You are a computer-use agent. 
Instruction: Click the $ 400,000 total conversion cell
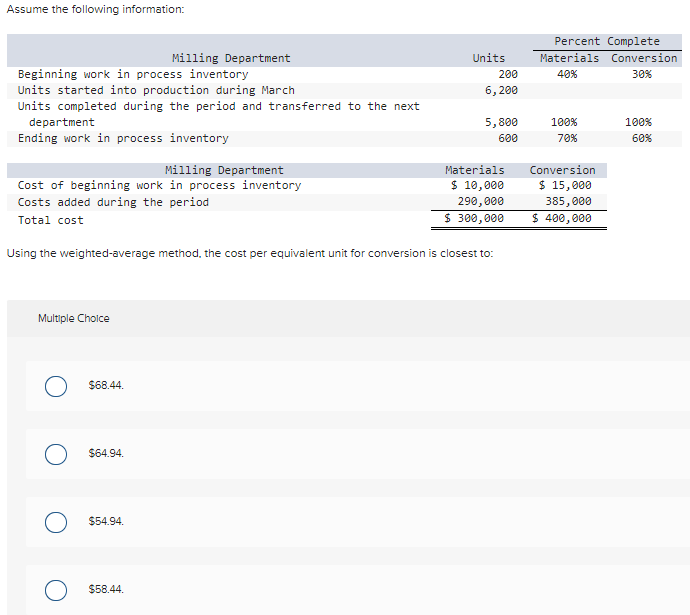(562, 218)
